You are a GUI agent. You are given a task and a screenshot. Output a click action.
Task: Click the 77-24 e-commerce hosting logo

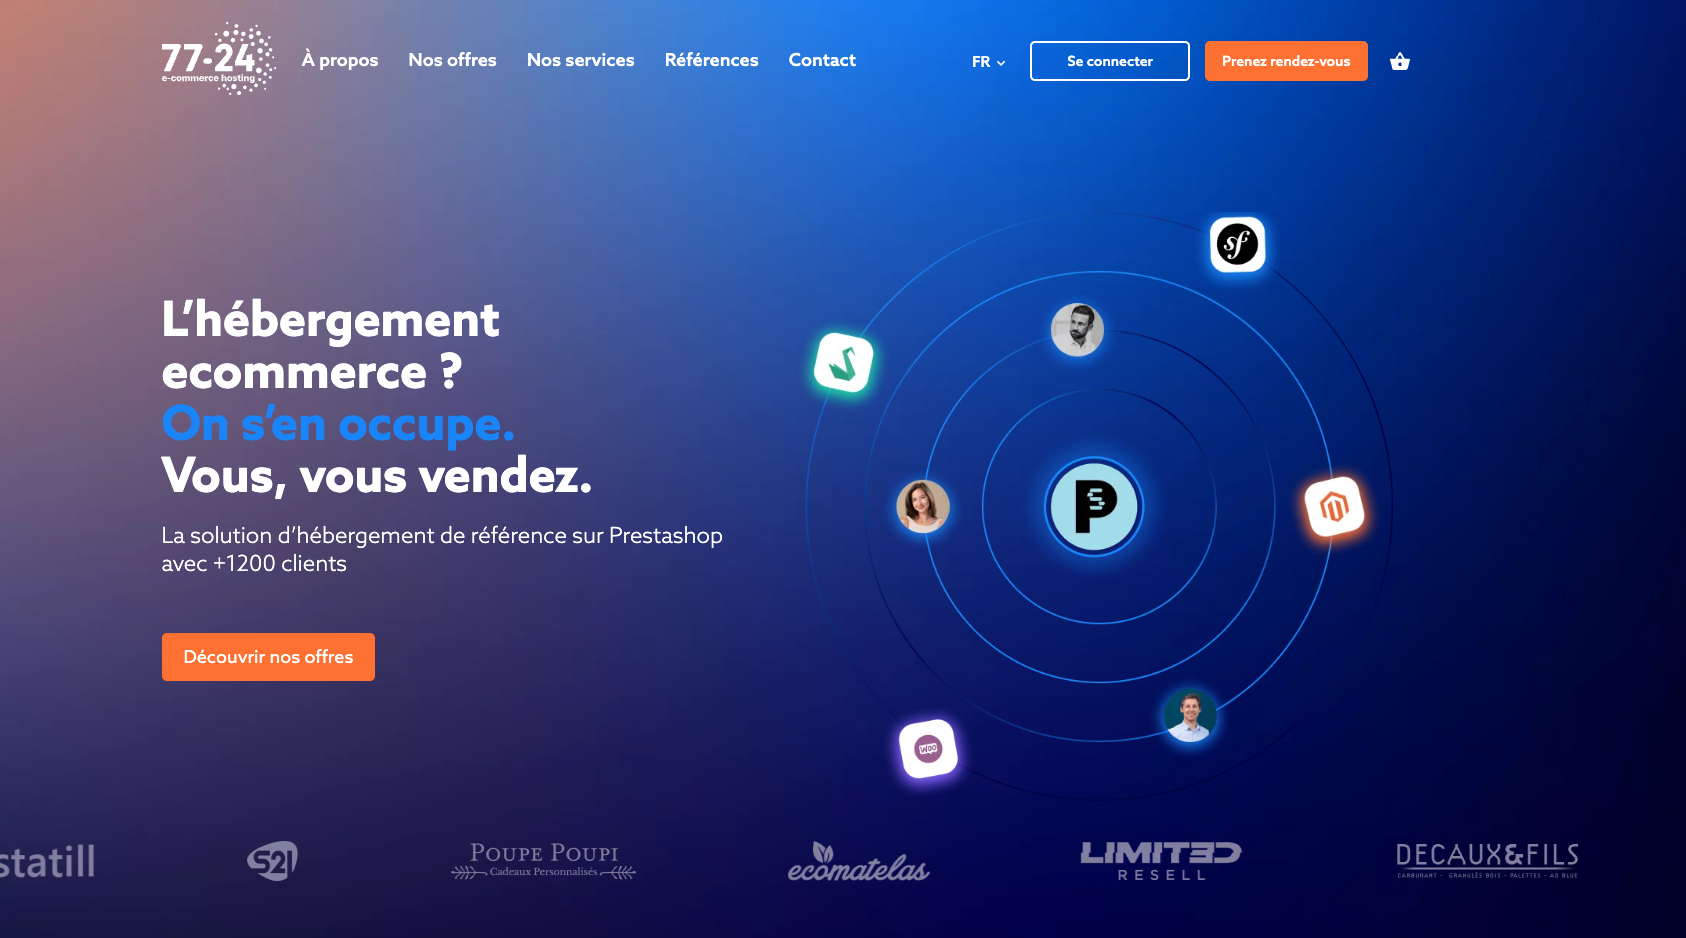pos(218,59)
